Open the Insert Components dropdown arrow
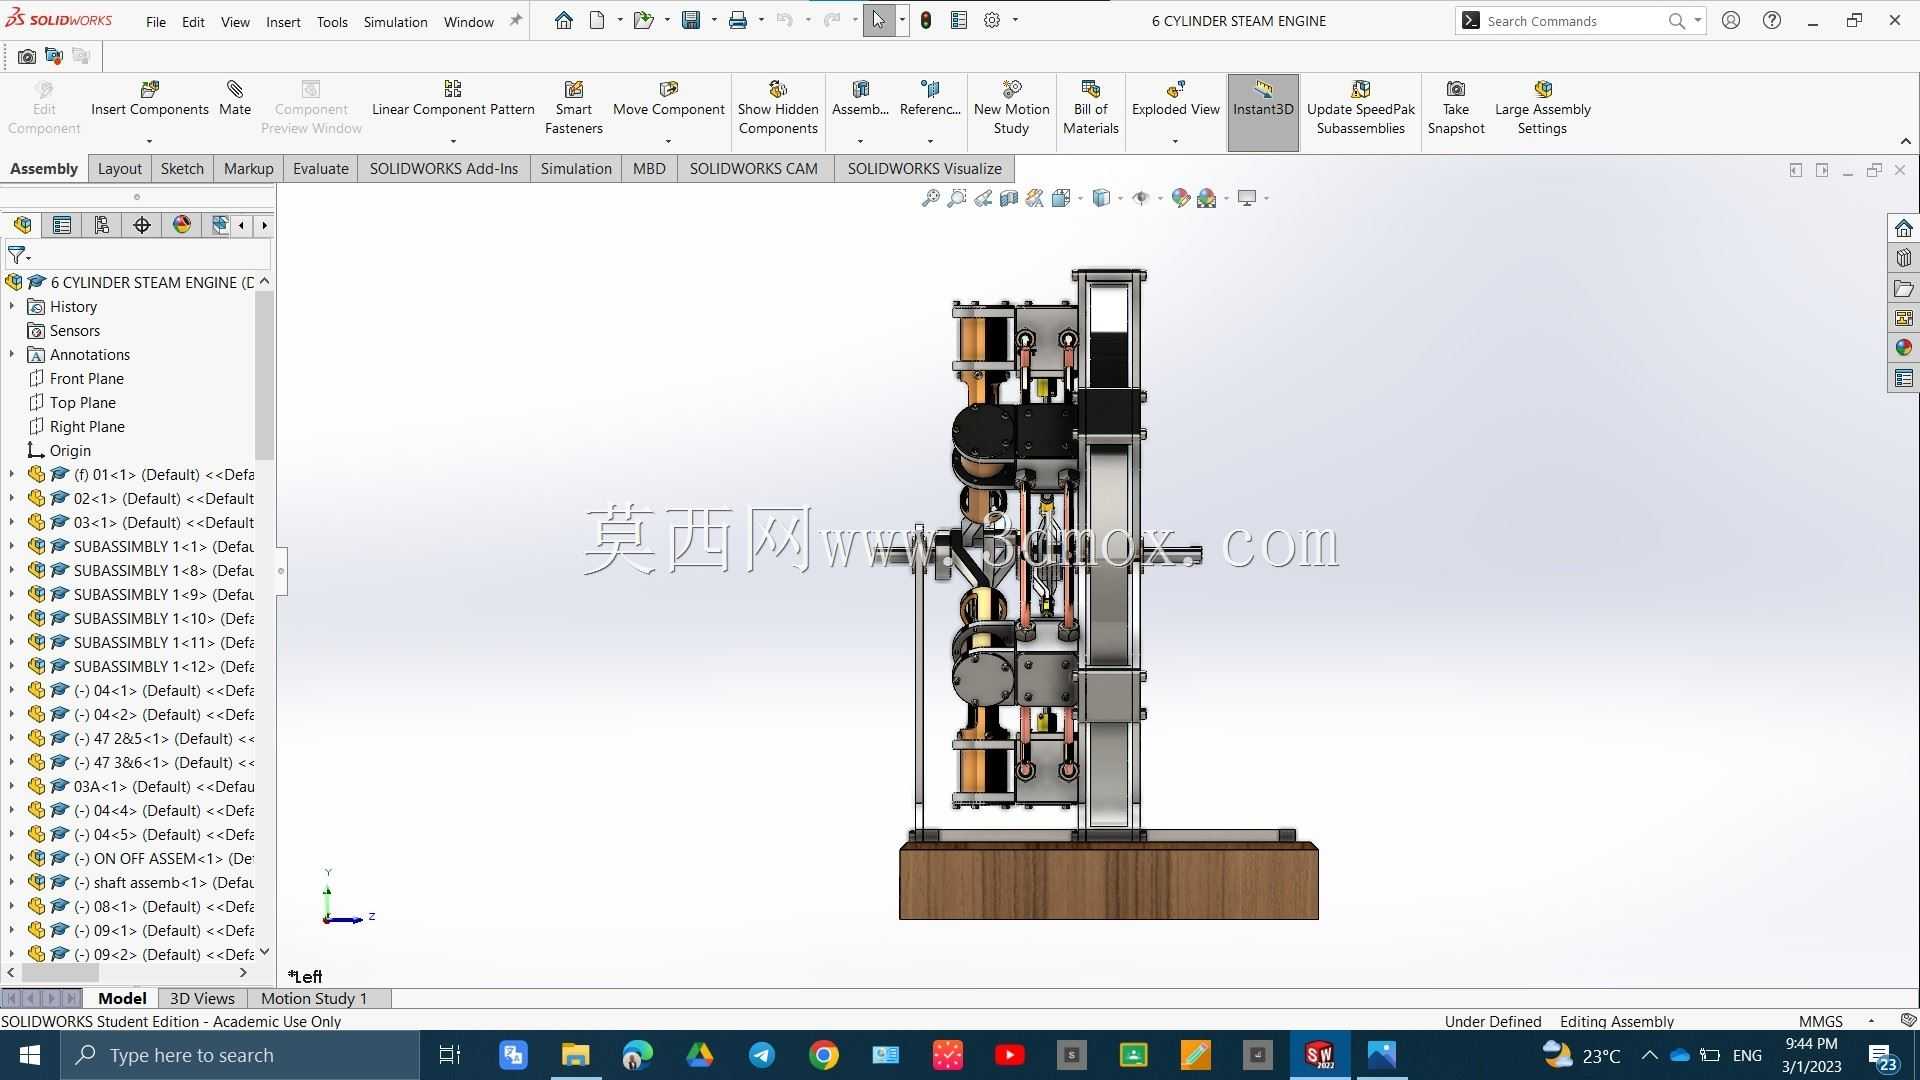This screenshot has width=1920, height=1080. pos(149,141)
